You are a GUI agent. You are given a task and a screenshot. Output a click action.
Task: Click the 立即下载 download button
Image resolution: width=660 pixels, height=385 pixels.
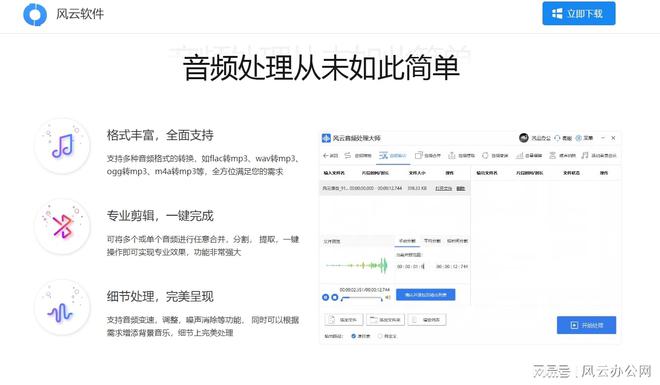pyautogui.click(x=578, y=13)
